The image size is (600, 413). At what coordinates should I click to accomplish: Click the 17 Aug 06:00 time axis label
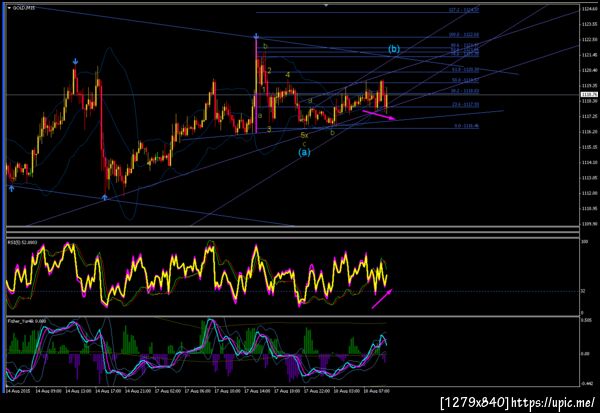coord(197,391)
